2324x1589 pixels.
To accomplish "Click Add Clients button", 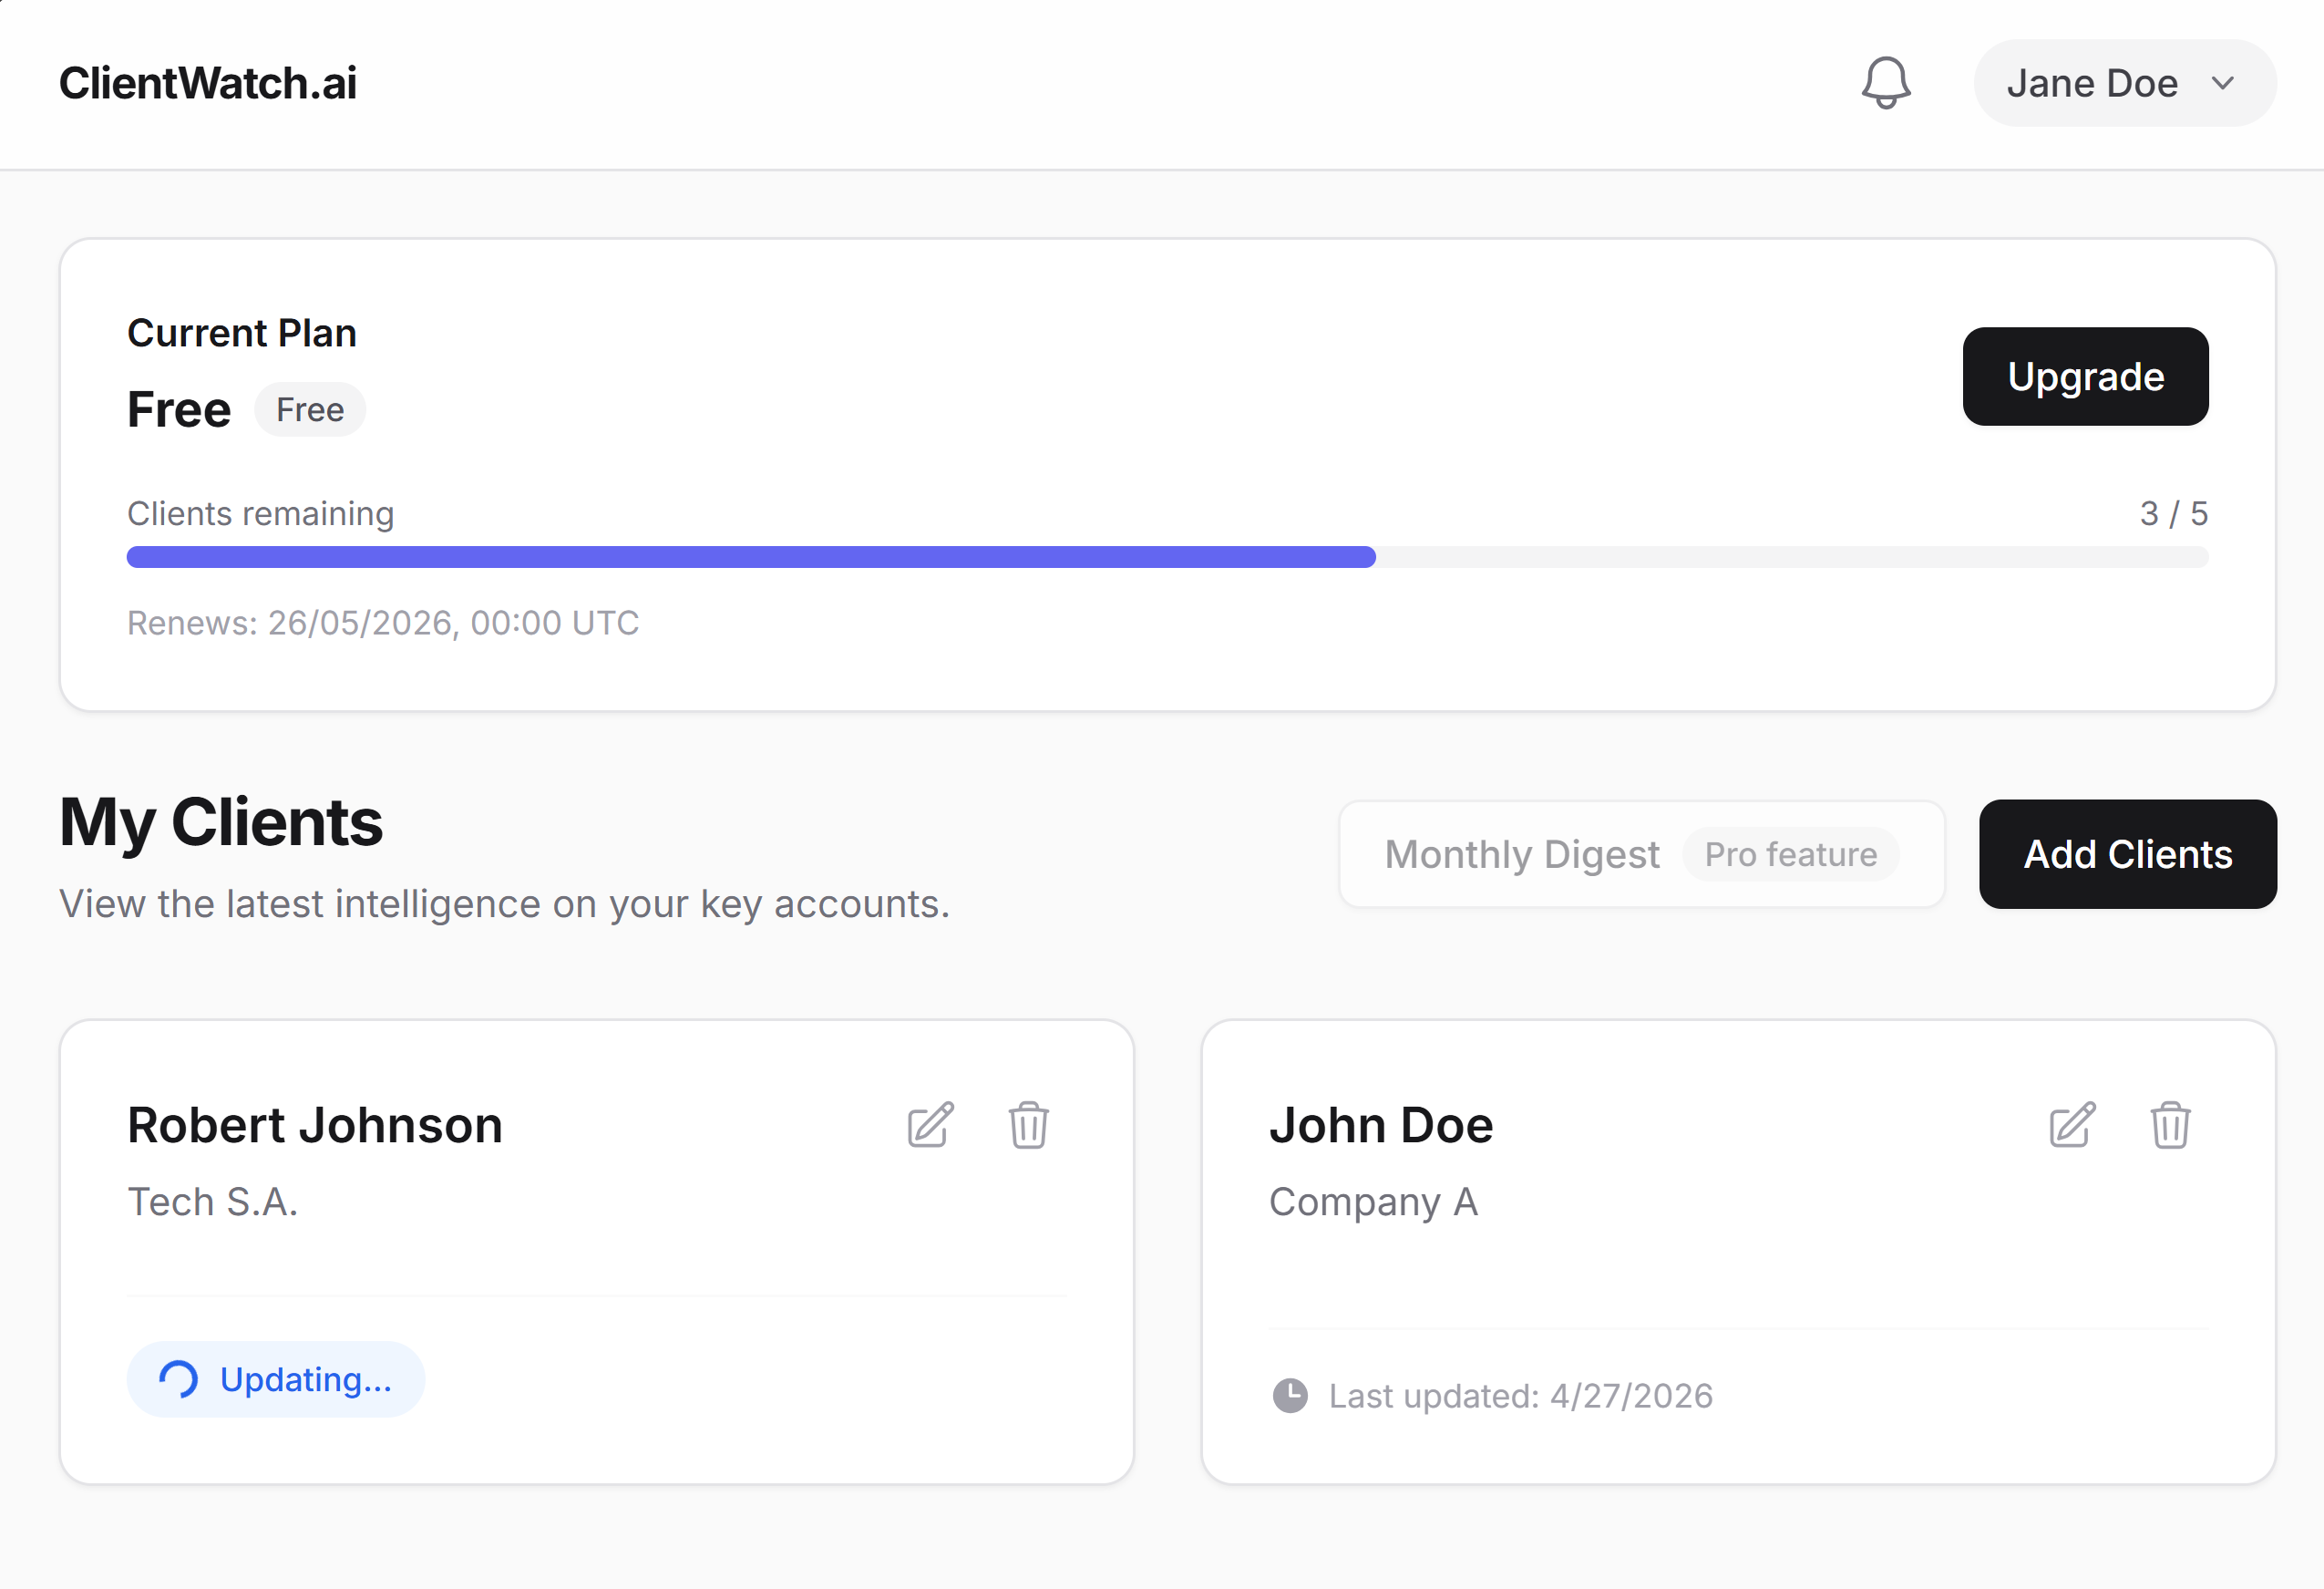I will (x=2128, y=854).
